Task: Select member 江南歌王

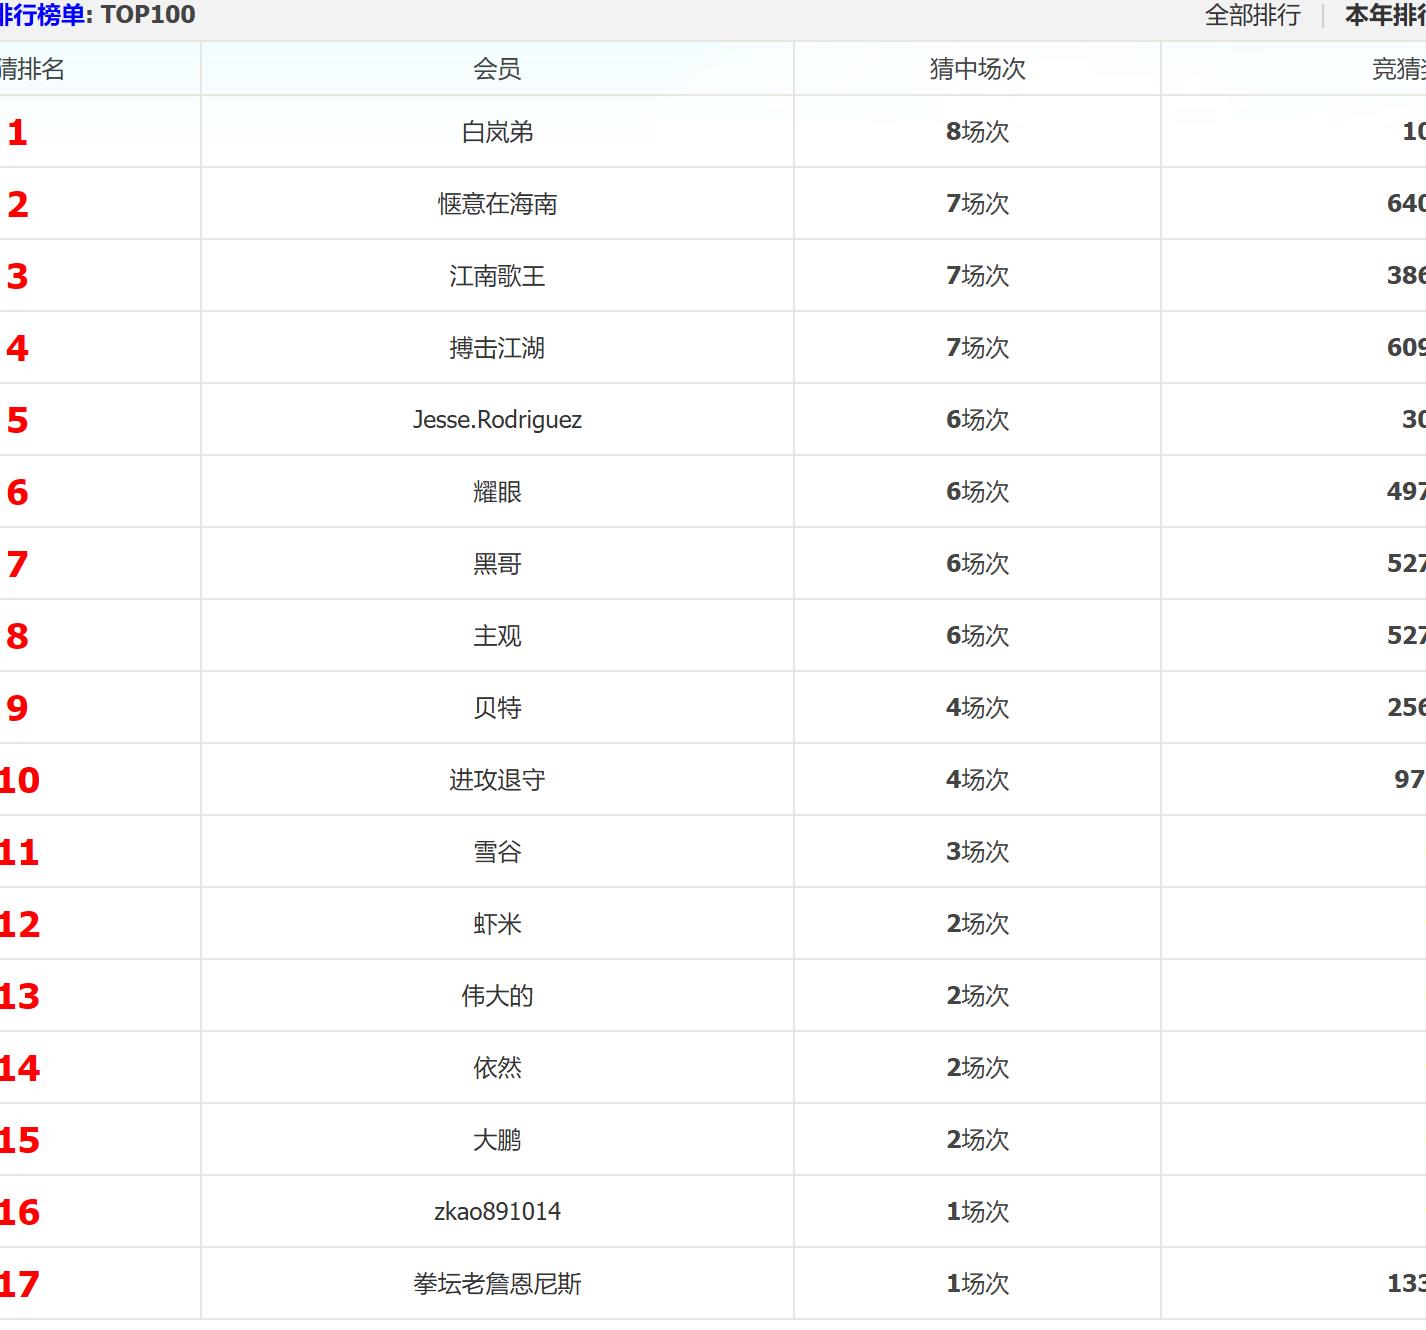Action: [497, 276]
